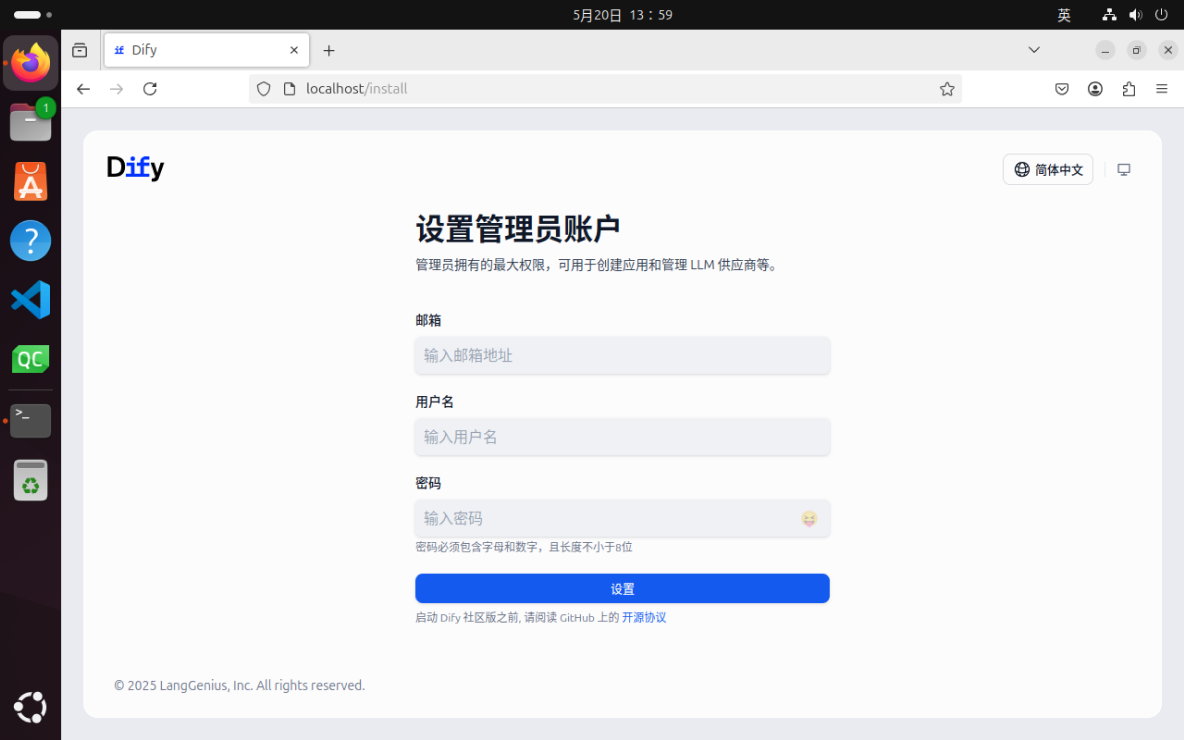Go back using the browser back arrow

83,89
